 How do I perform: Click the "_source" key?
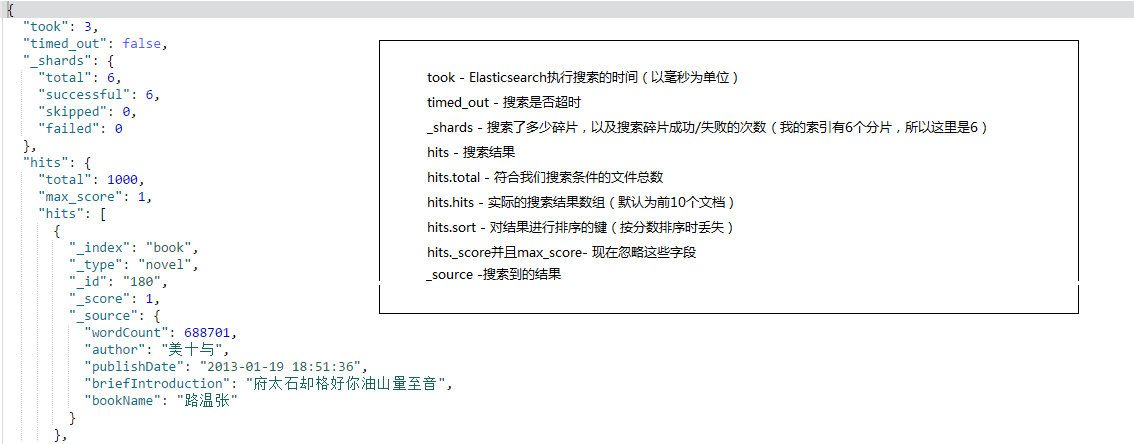(102, 315)
